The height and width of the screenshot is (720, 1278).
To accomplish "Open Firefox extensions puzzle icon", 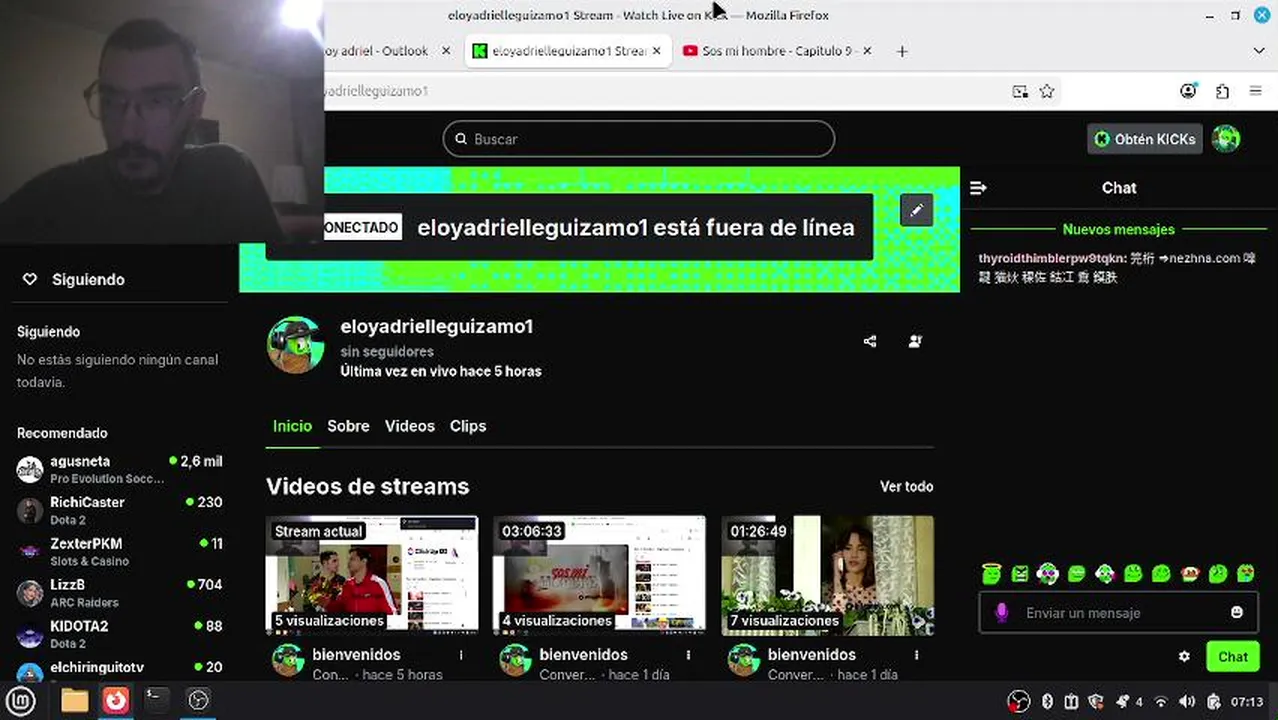I will tap(1222, 91).
